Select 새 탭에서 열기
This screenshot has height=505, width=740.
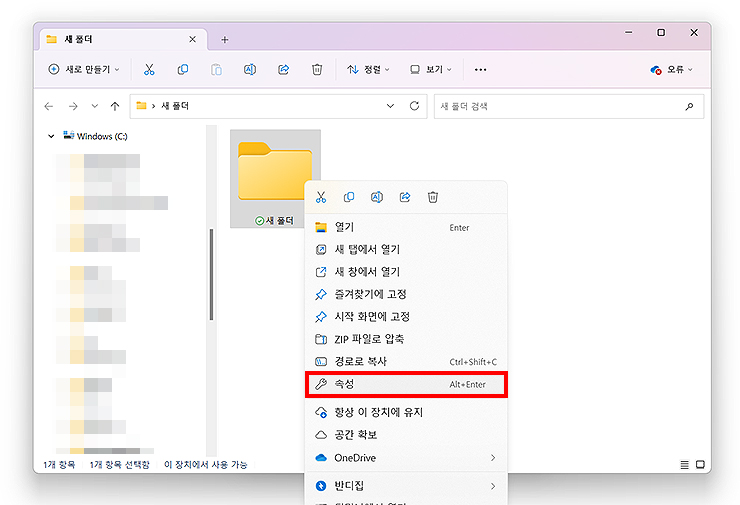[x=406, y=250]
